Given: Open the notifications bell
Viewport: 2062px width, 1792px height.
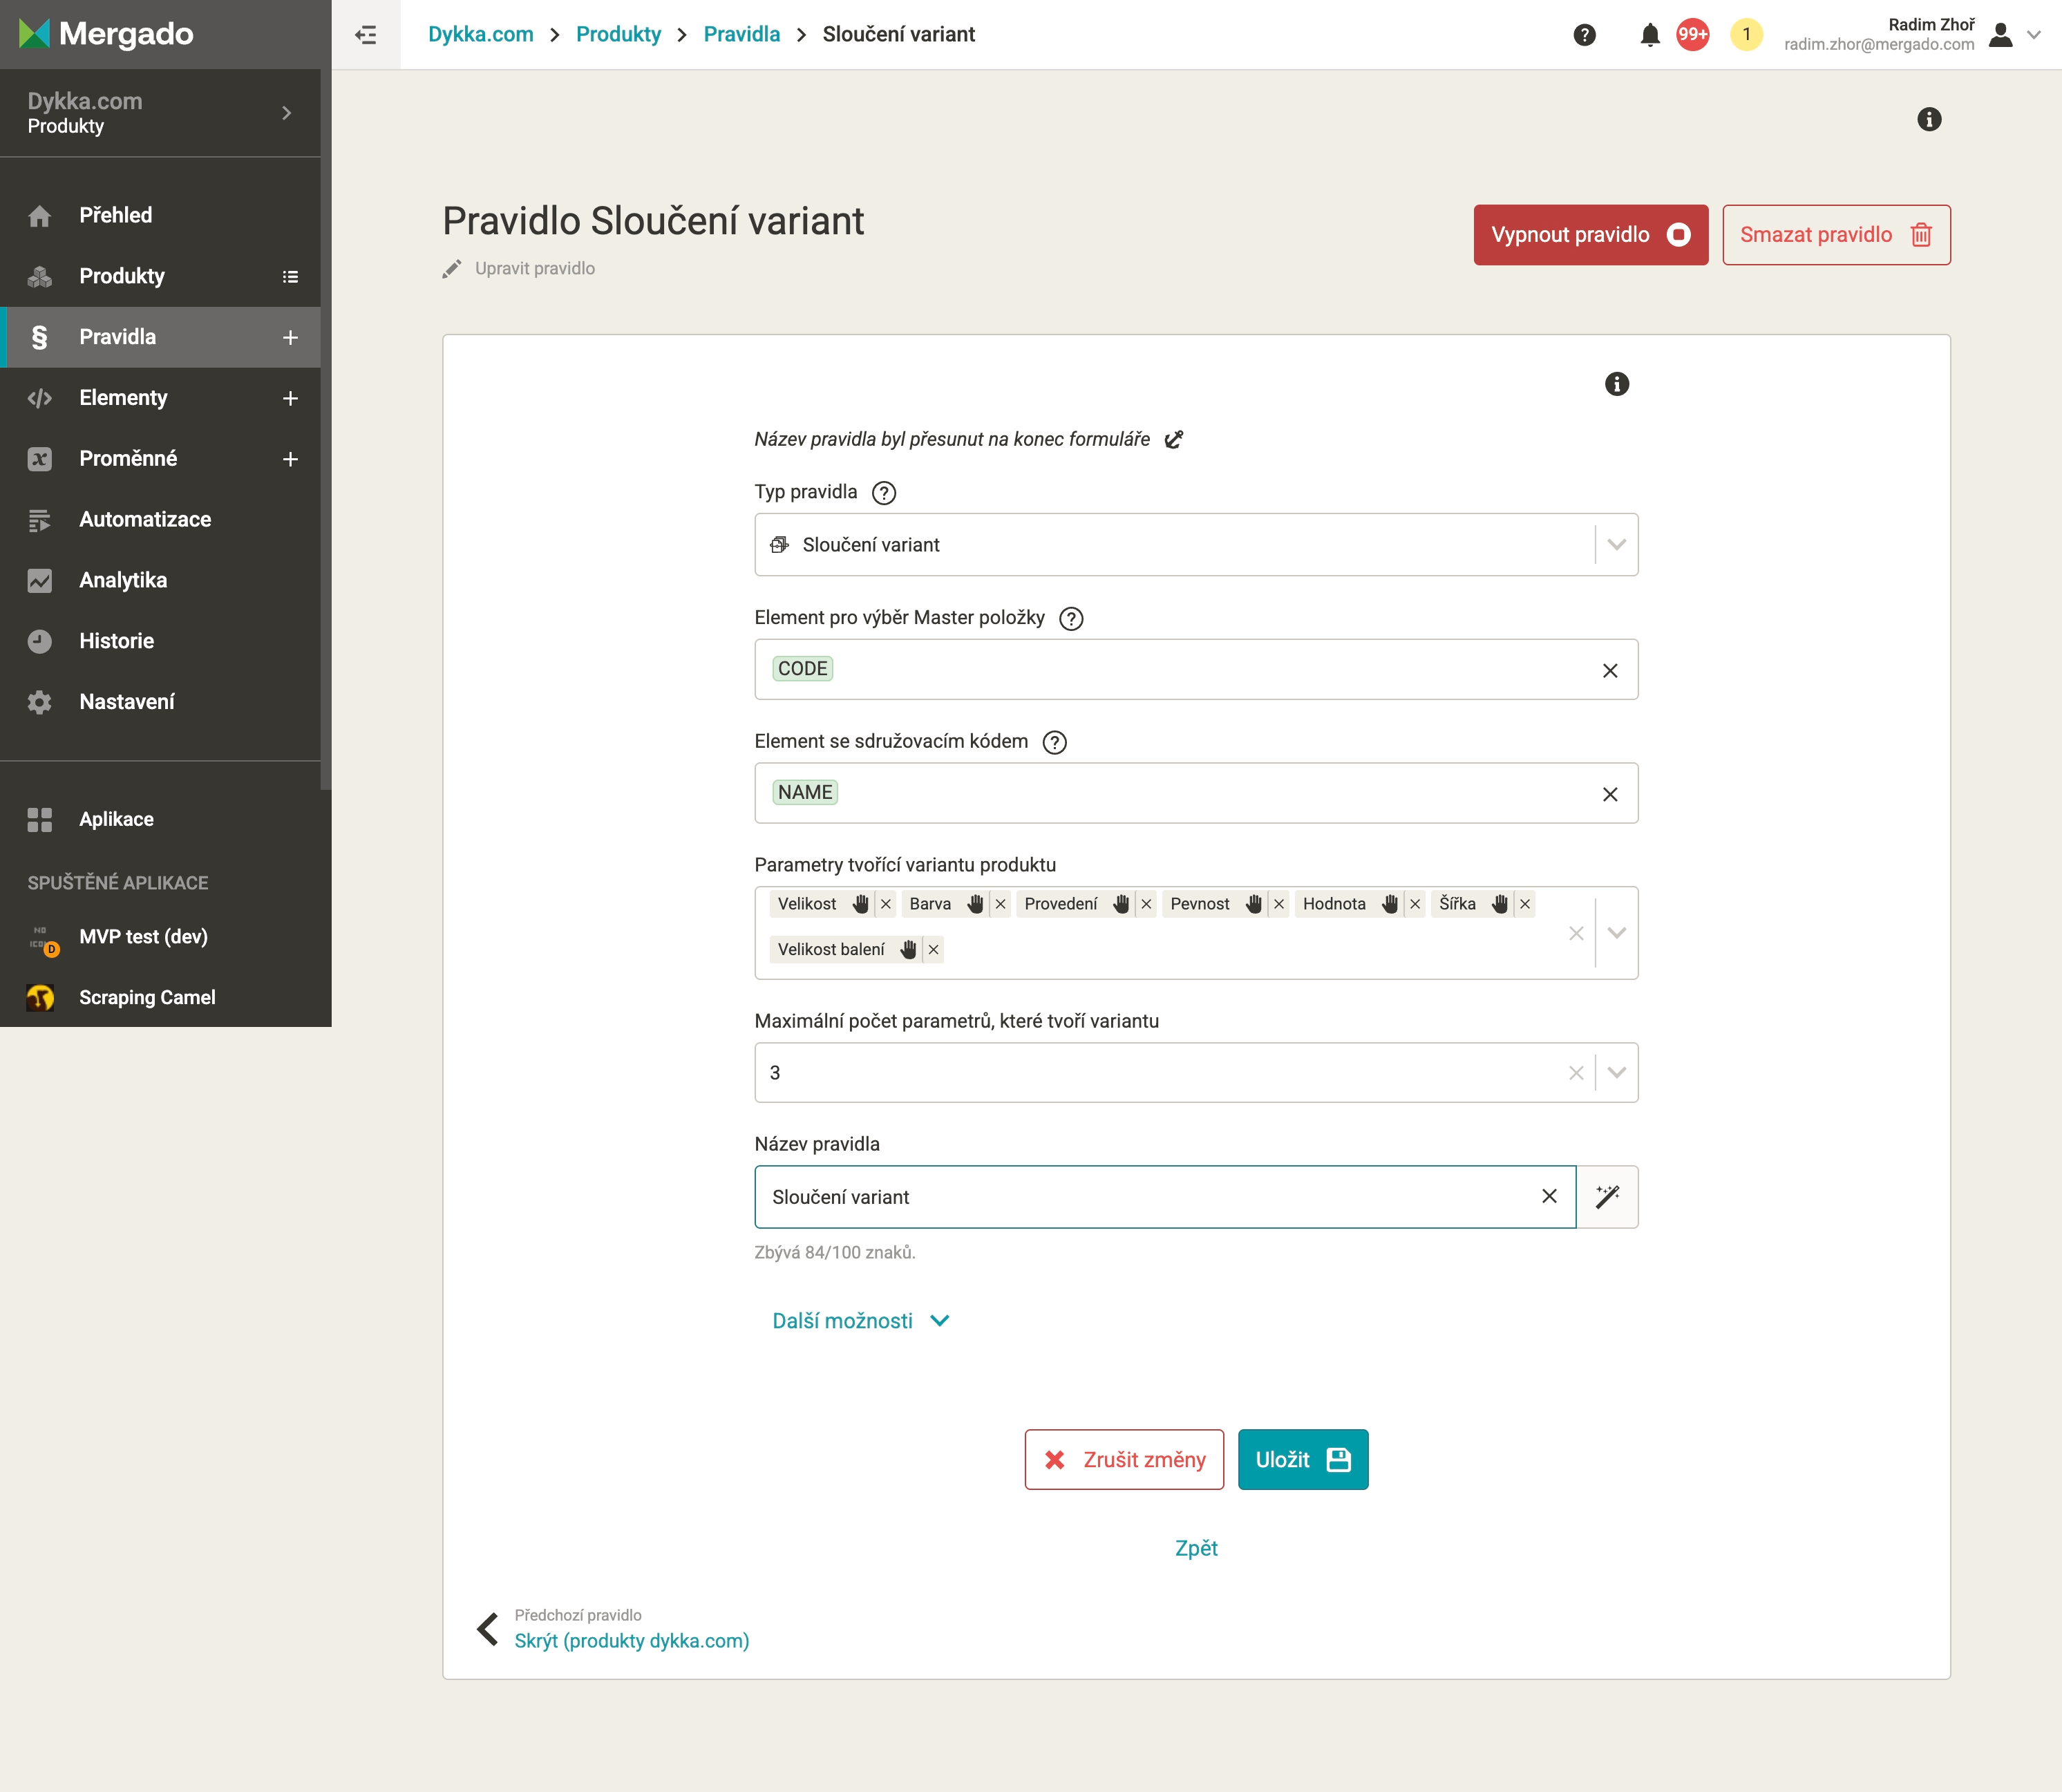Looking at the screenshot, I should 1650,35.
